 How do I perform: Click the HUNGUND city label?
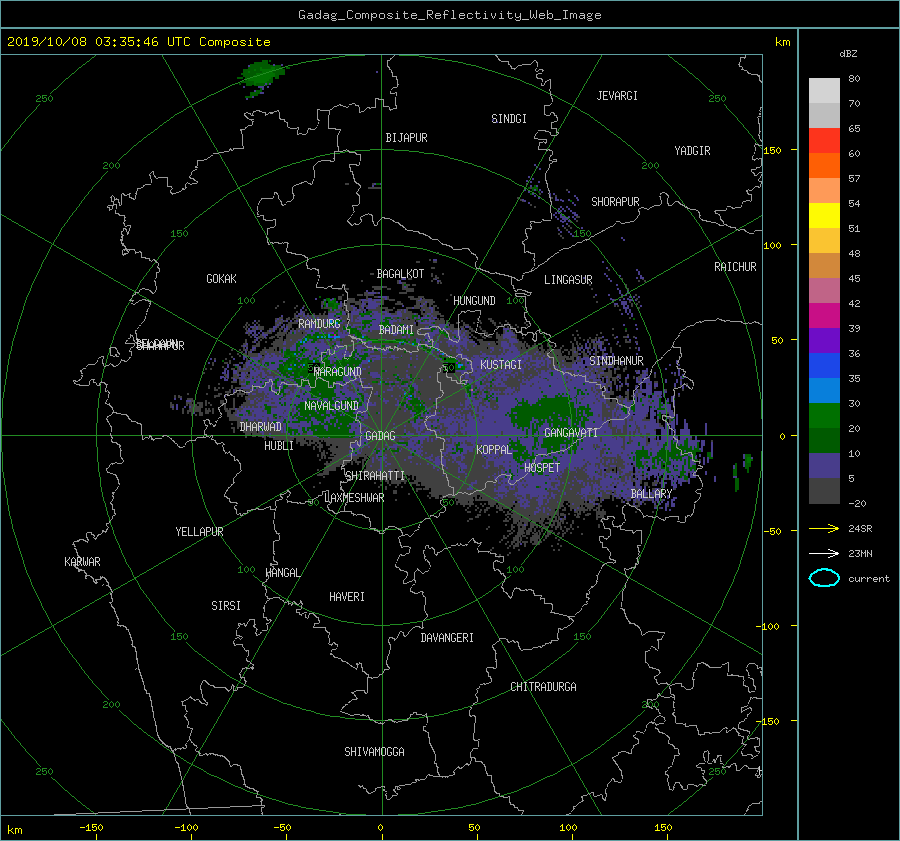[x=474, y=301]
